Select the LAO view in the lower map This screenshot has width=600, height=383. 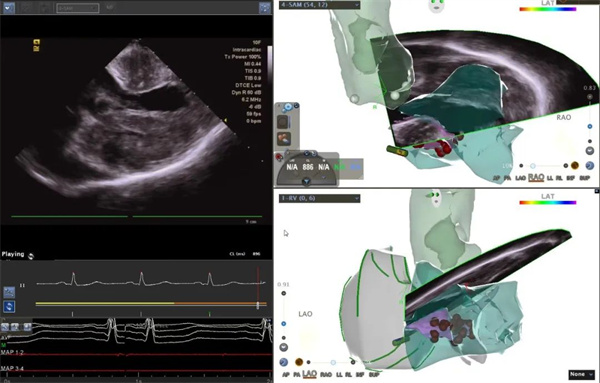(x=309, y=374)
